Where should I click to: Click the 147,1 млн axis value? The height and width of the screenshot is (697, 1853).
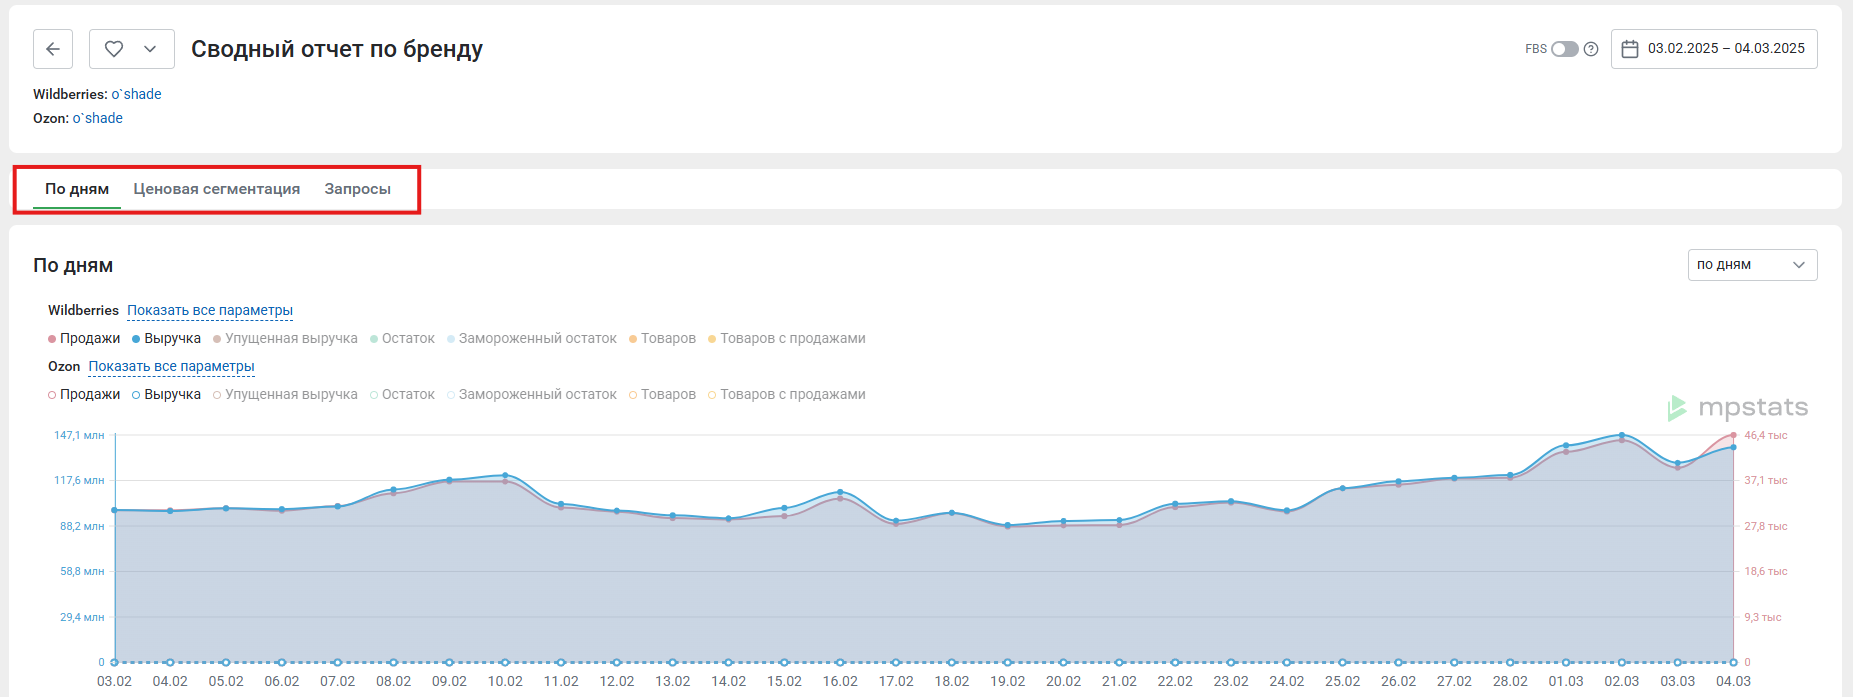click(x=79, y=435)
